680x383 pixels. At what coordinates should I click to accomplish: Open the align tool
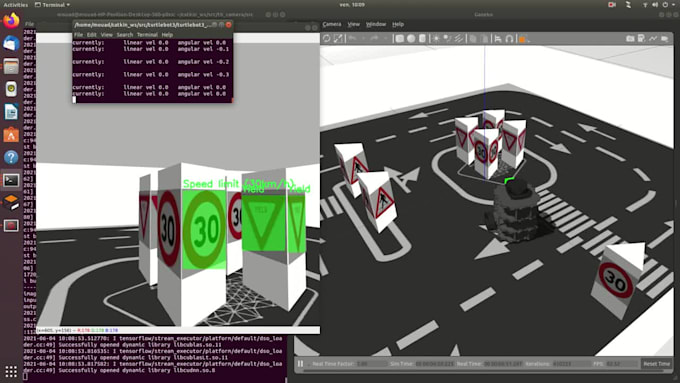coord(498,39)
